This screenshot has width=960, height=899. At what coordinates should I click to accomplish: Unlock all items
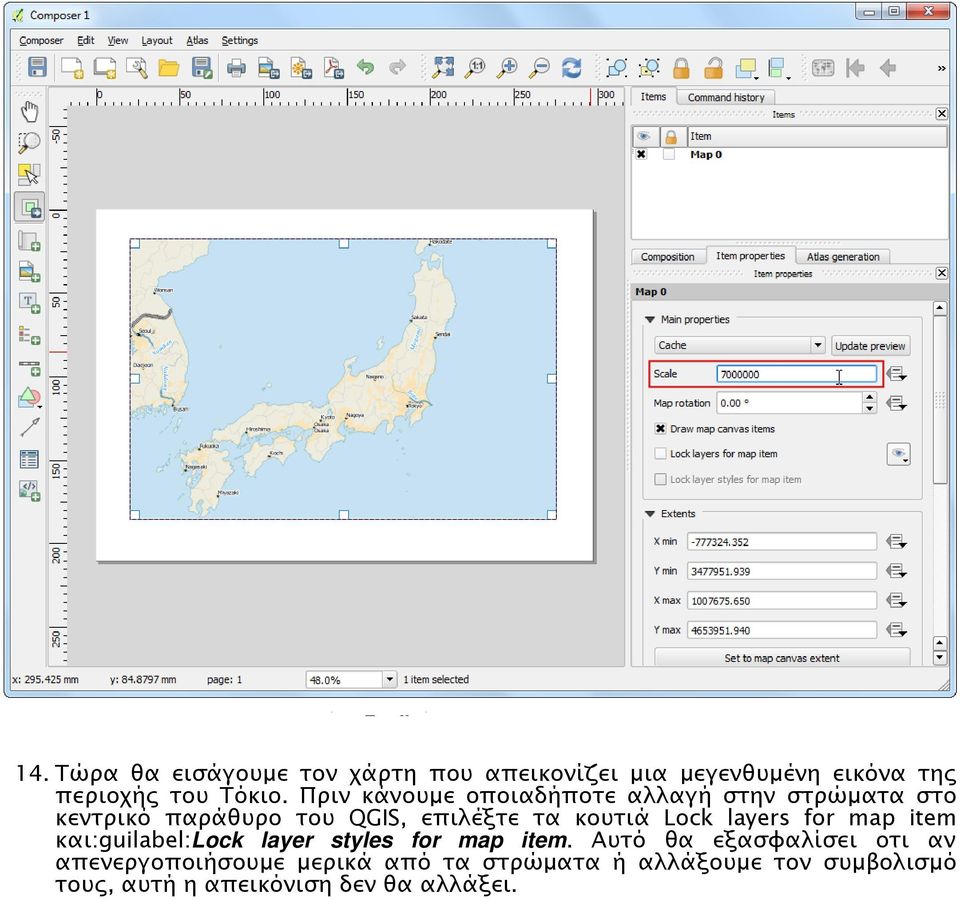coord(713,67)
